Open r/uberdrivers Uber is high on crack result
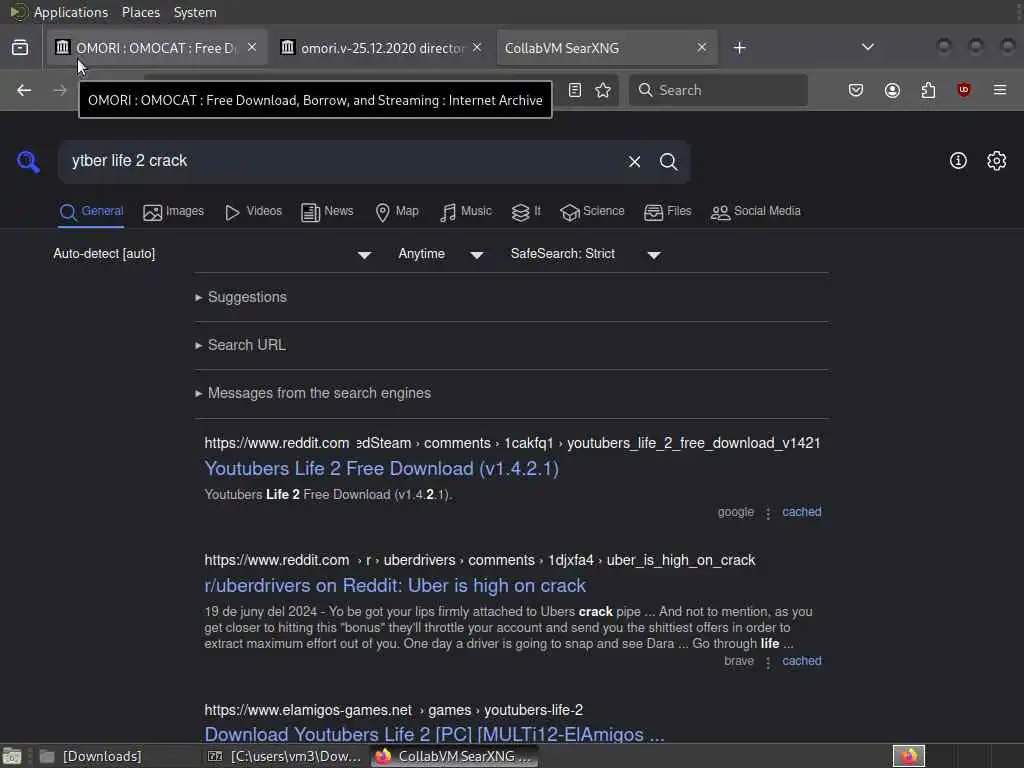1024x768 pixels. click(x=395, y=585)
